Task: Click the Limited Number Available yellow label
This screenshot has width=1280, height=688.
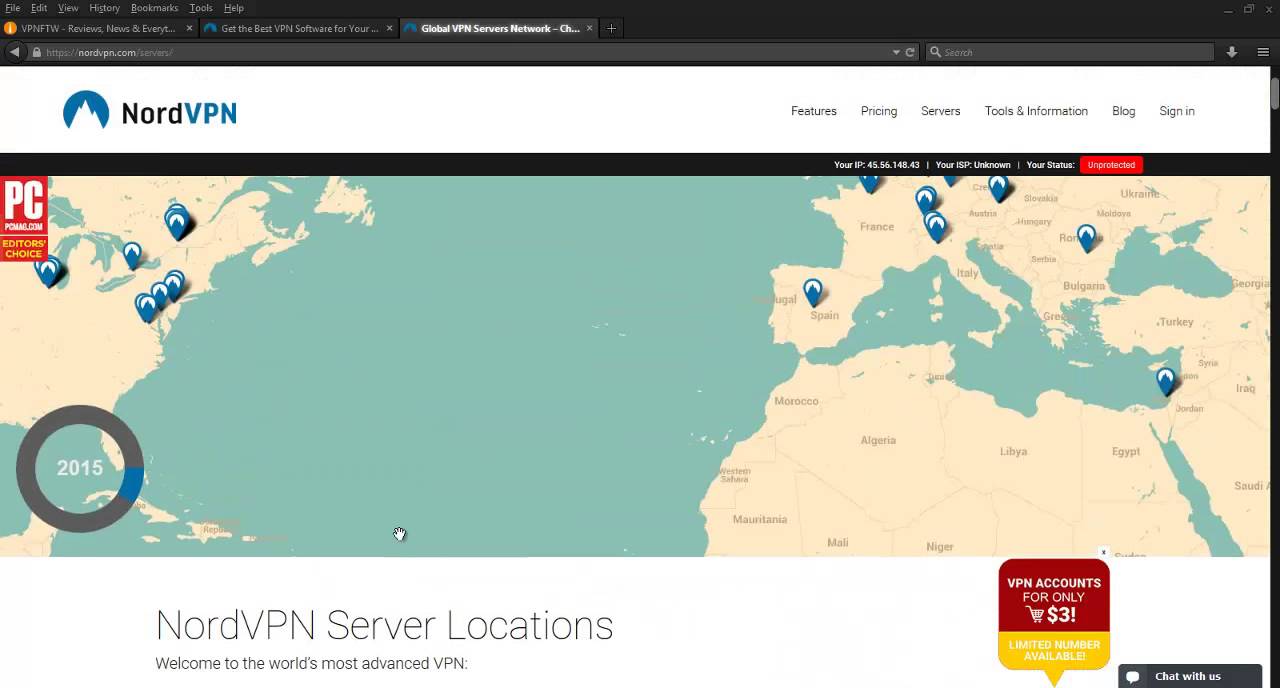Action: [1054, 650]
